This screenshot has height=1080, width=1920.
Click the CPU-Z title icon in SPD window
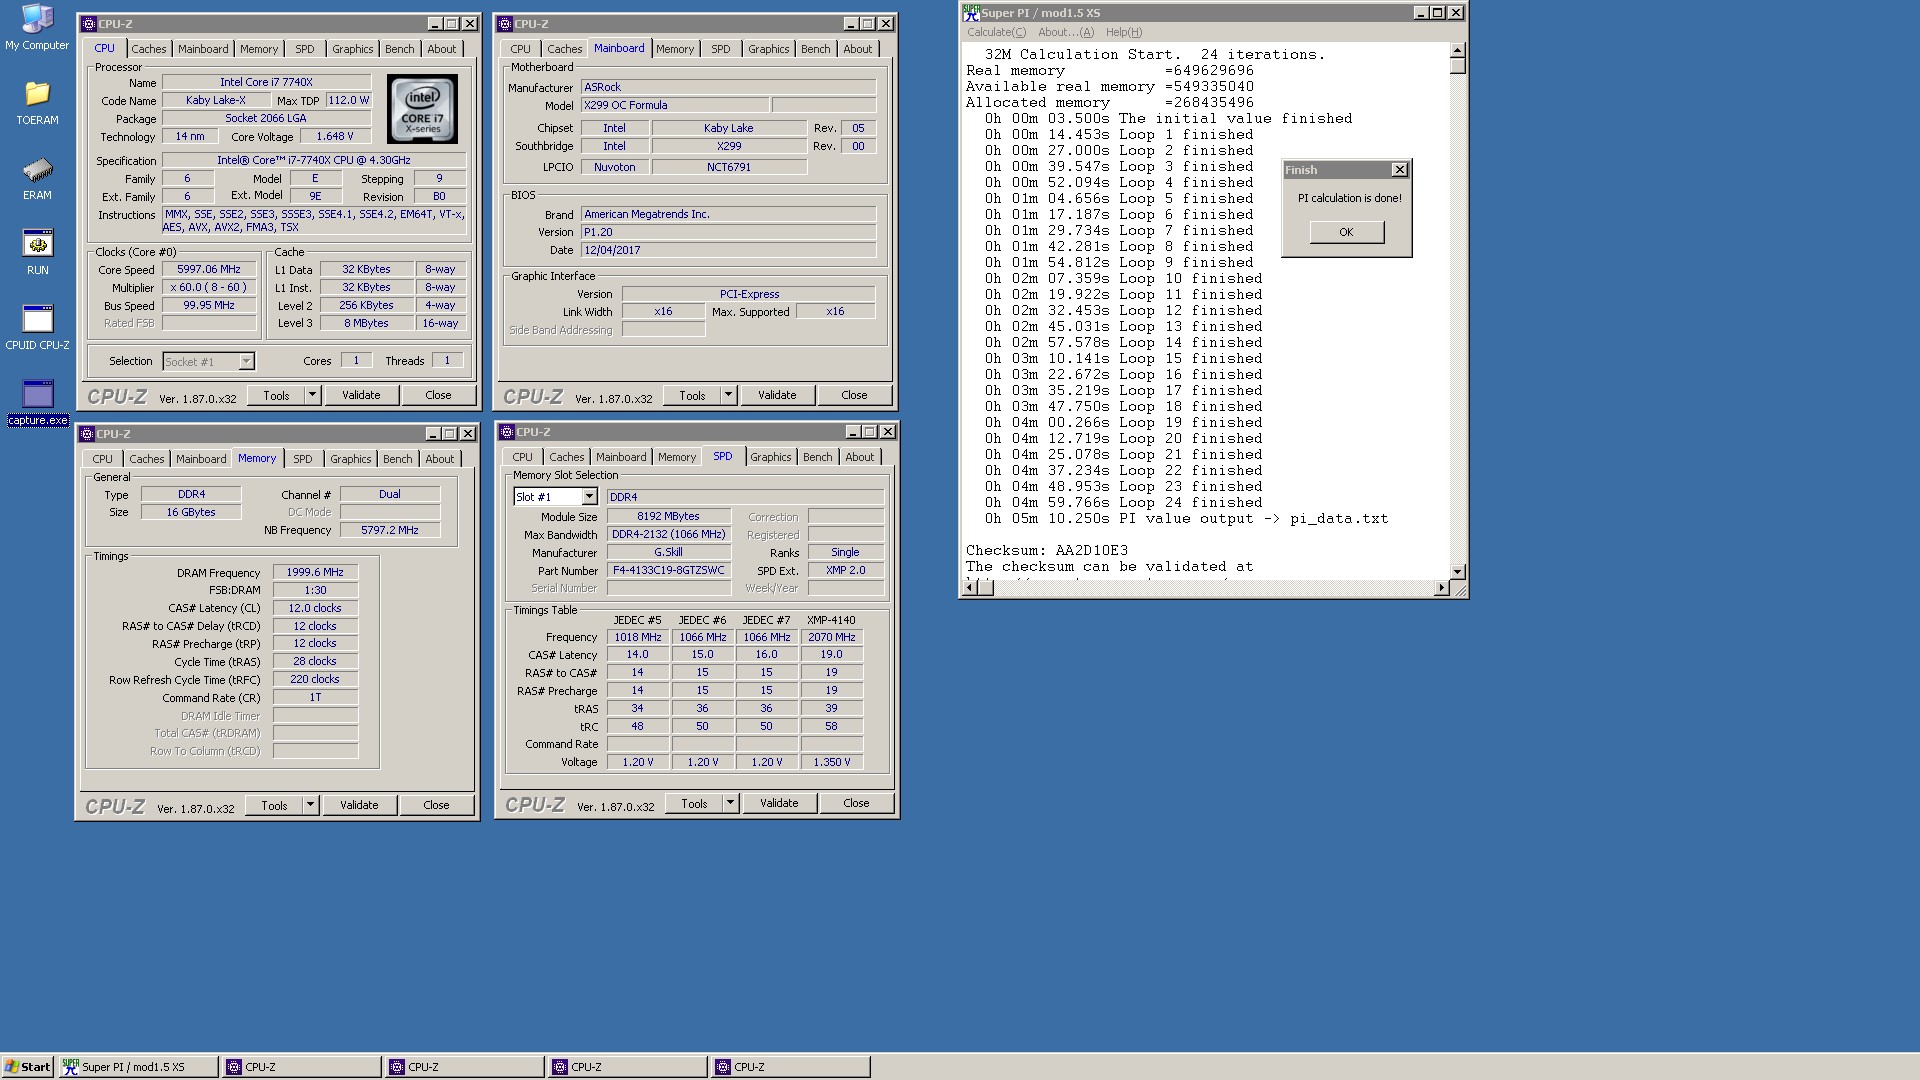[x=507, y=432]
